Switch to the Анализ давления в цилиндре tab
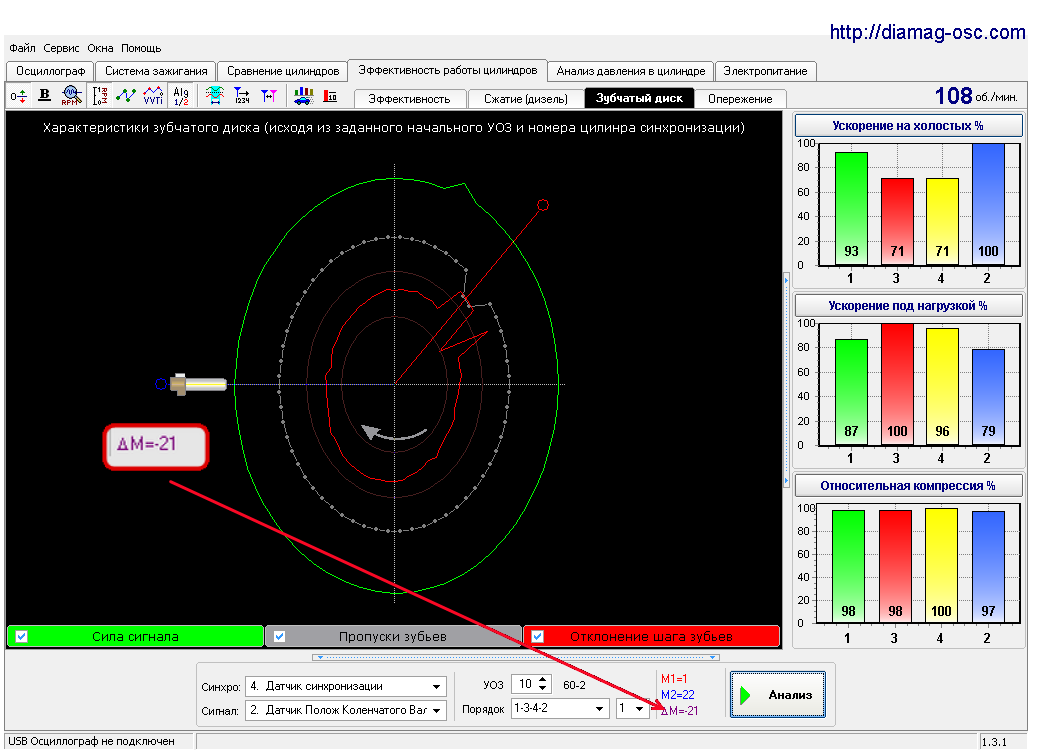The height and width of the screenshot is (754, 1040). (x=631, y=71)
